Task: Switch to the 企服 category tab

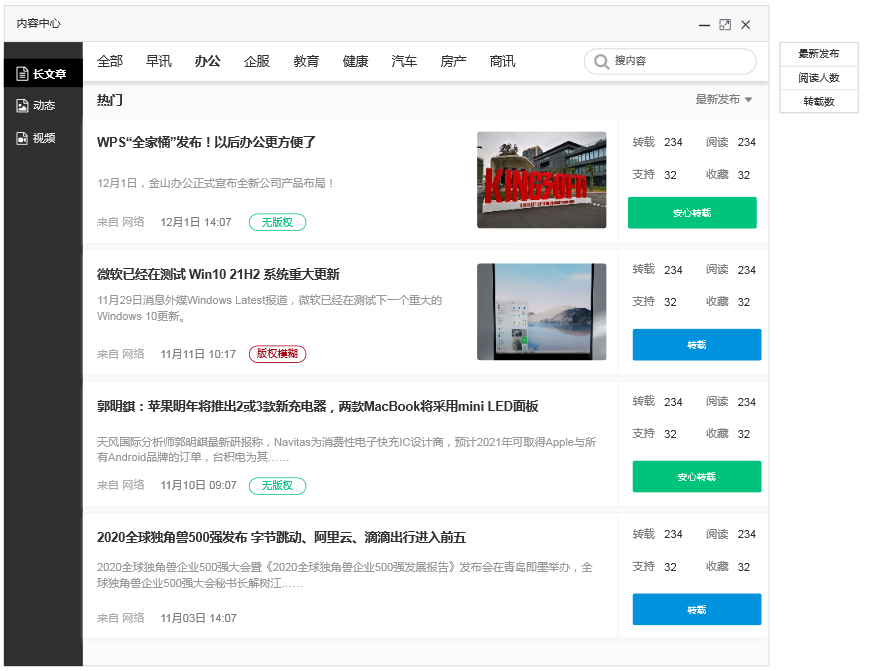Action: click(257, 61)
